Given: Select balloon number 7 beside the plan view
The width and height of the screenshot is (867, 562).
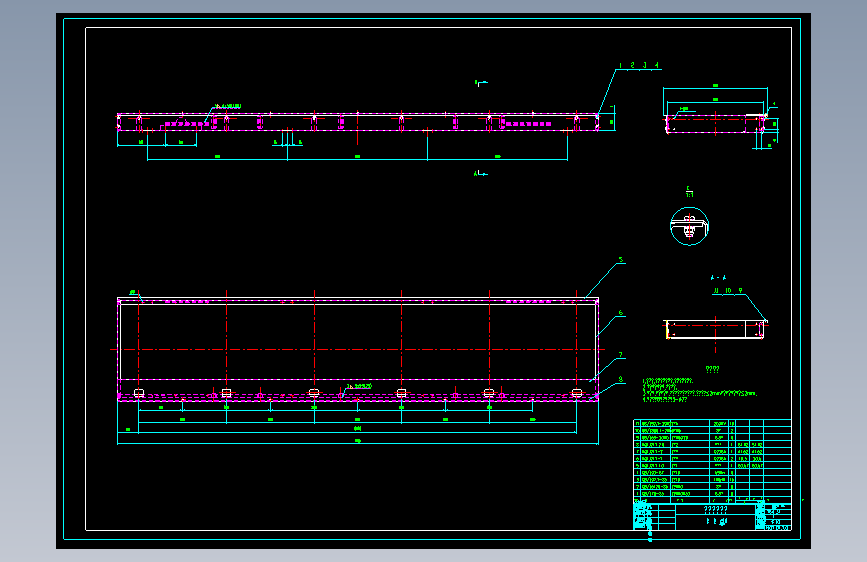Looking at the screenshot, I should tap(621, 355).
